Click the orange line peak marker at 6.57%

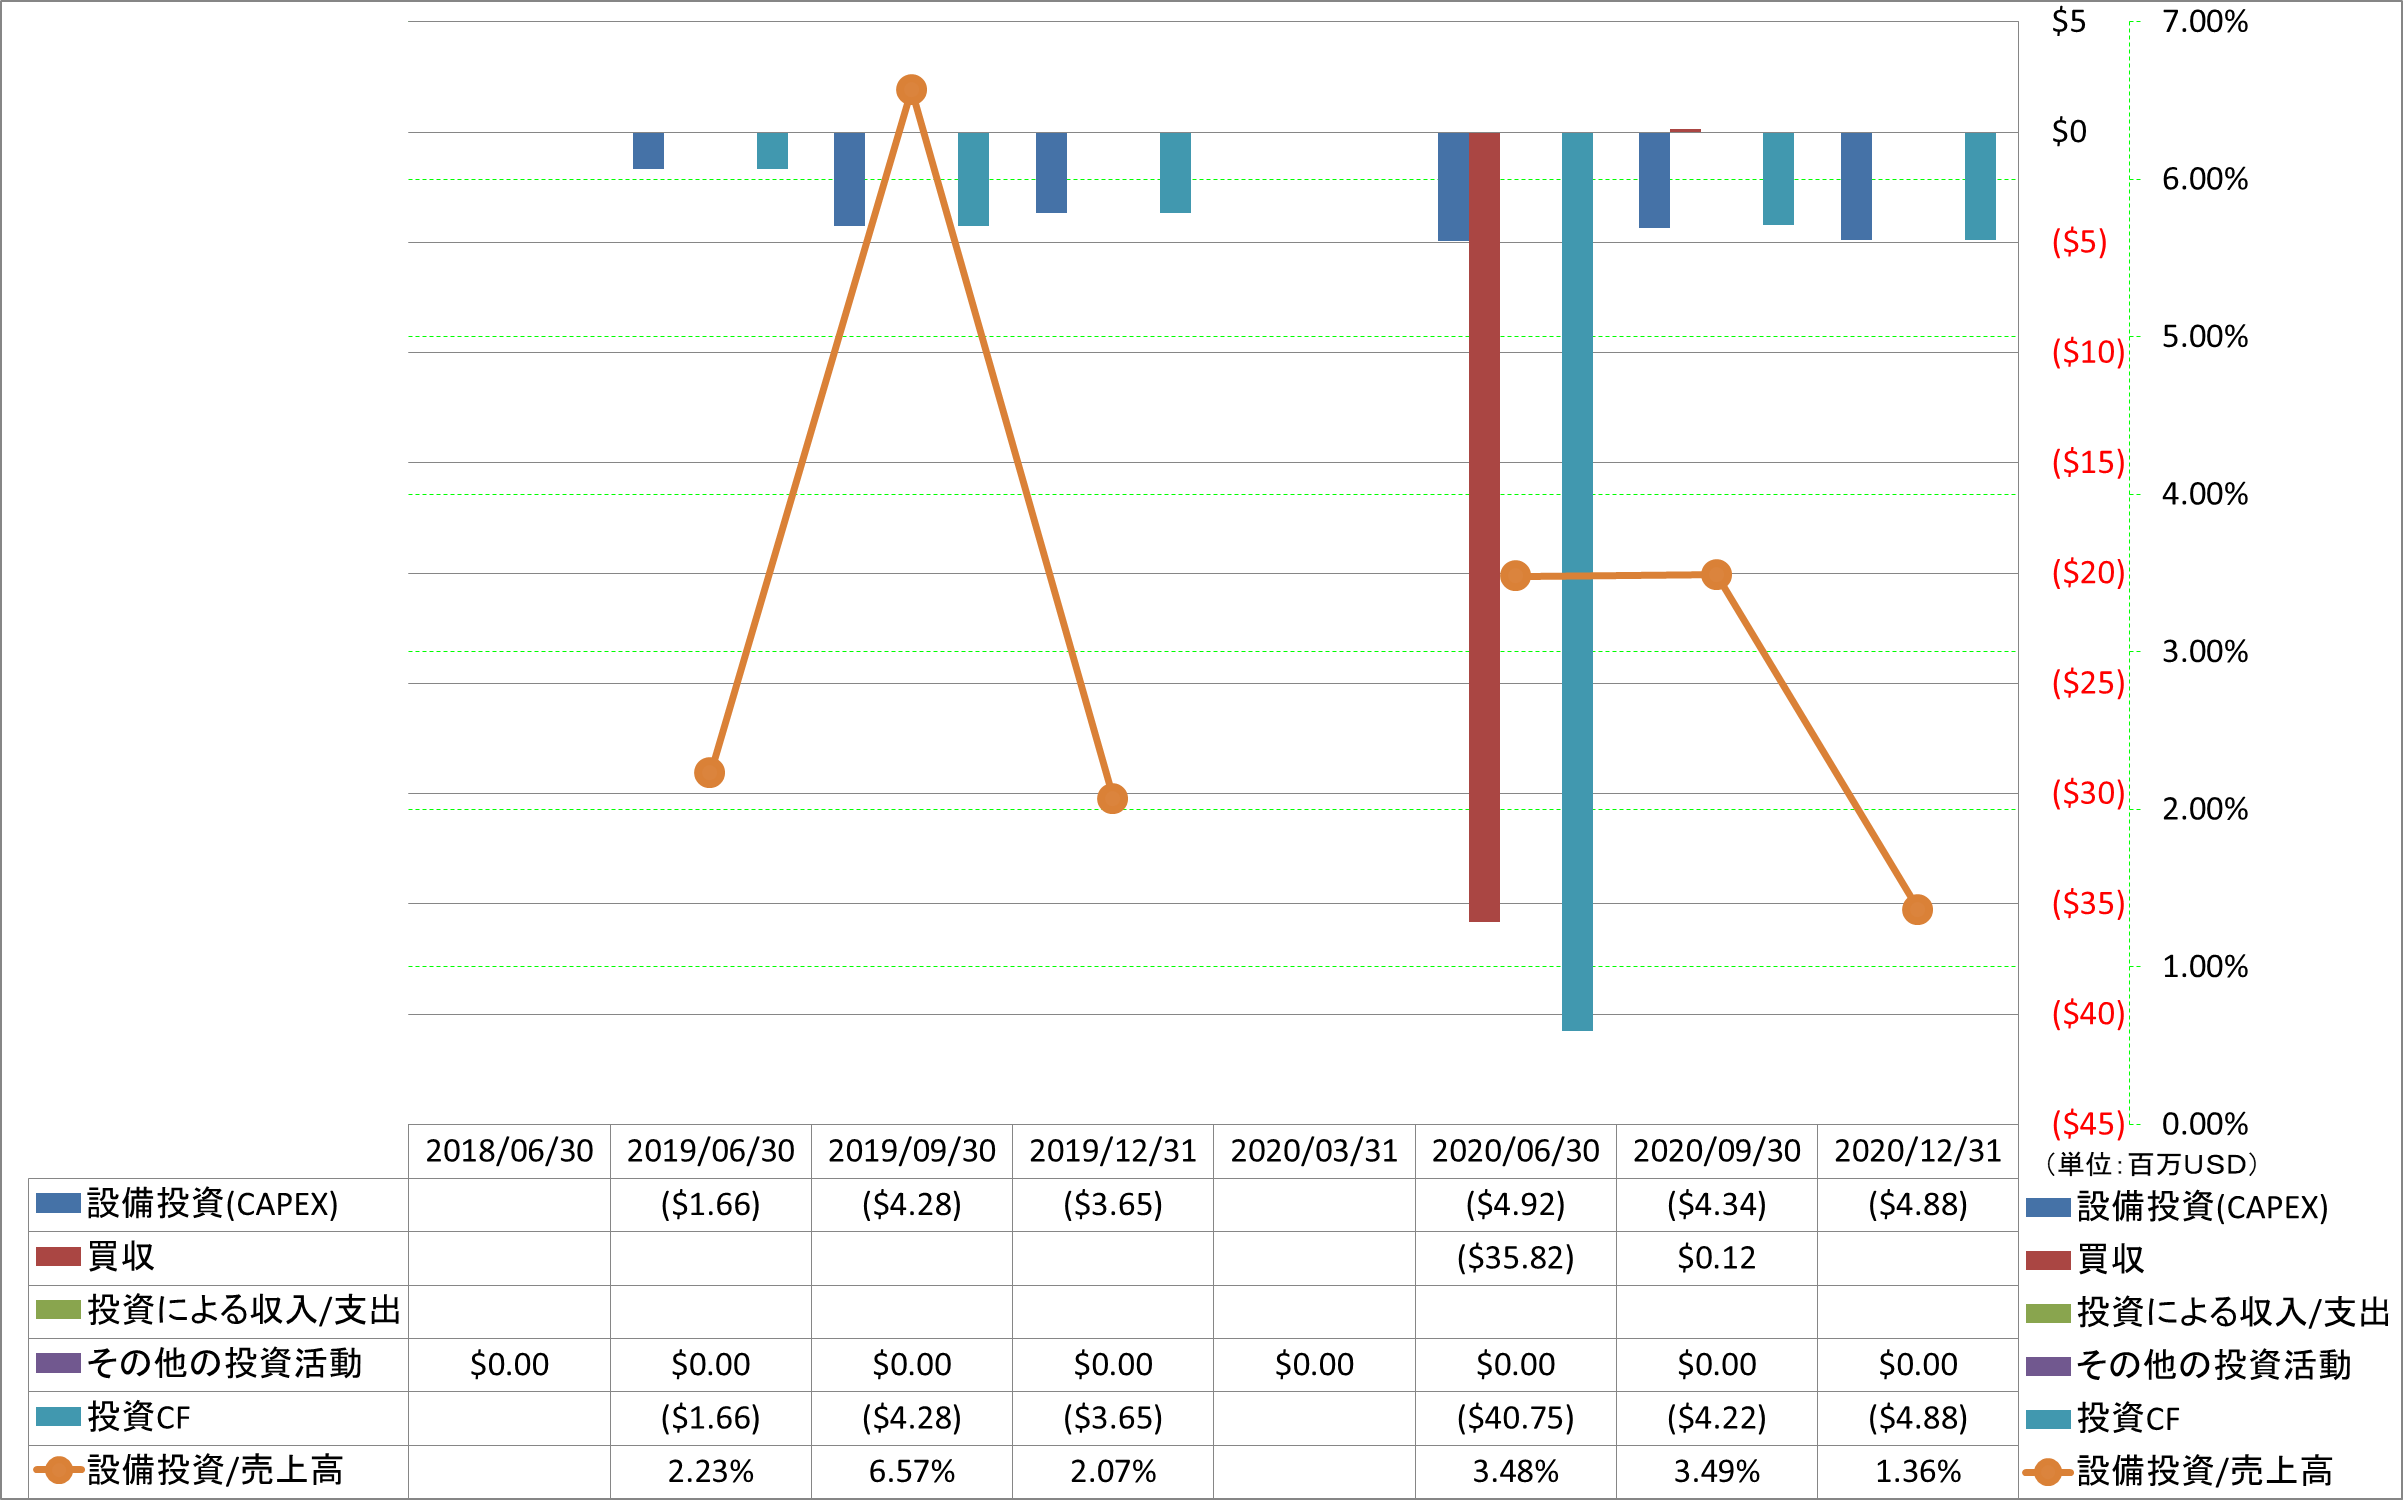point(911,90)
